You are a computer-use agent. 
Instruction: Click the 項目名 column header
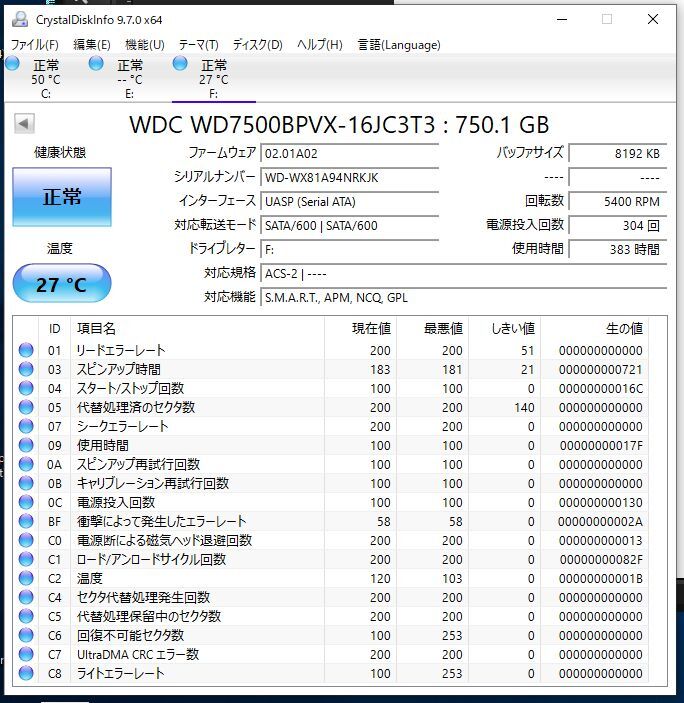(x=197, y=329)
